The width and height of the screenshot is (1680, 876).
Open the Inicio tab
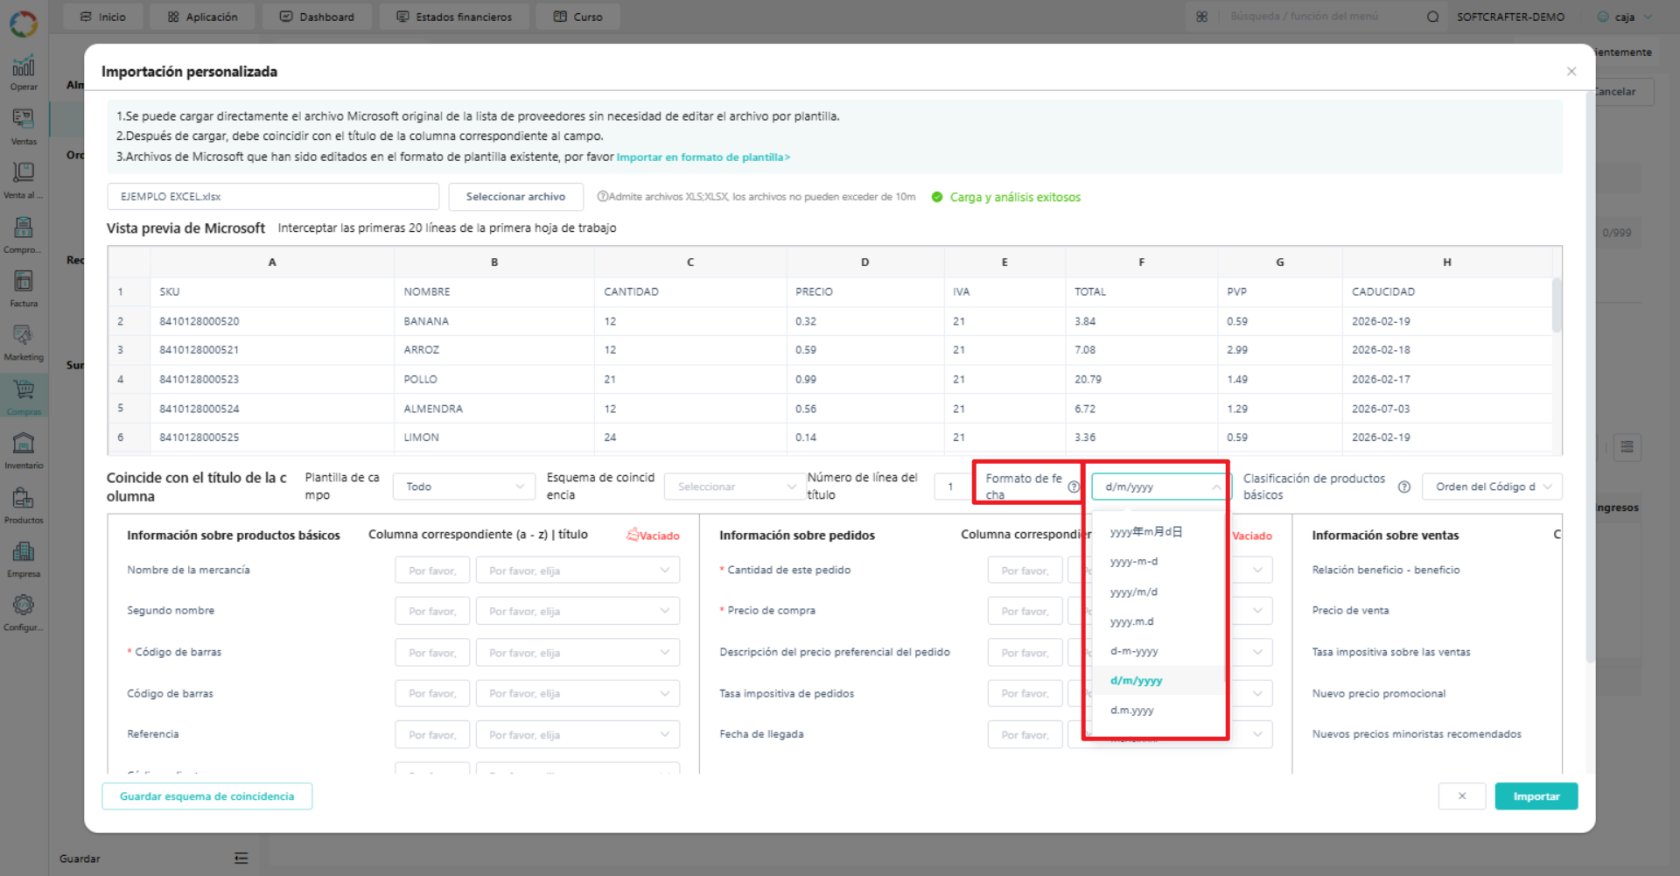(103, 17)
